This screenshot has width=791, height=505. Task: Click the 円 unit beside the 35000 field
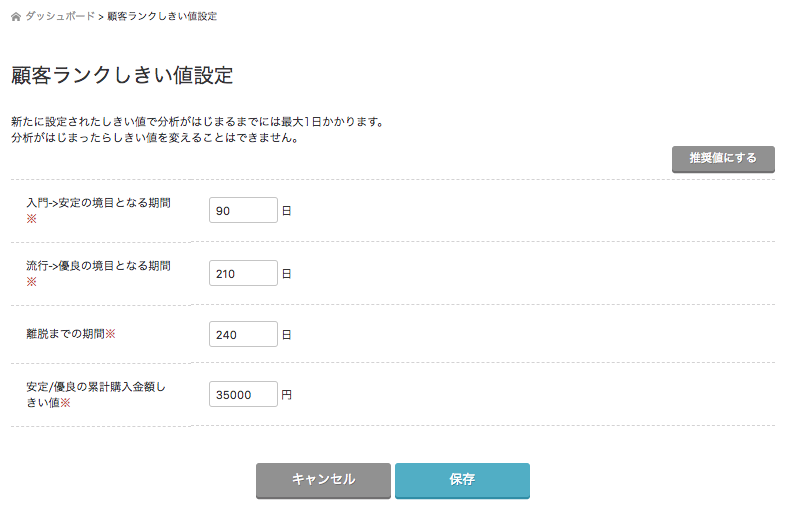click(x=286, y=394)
